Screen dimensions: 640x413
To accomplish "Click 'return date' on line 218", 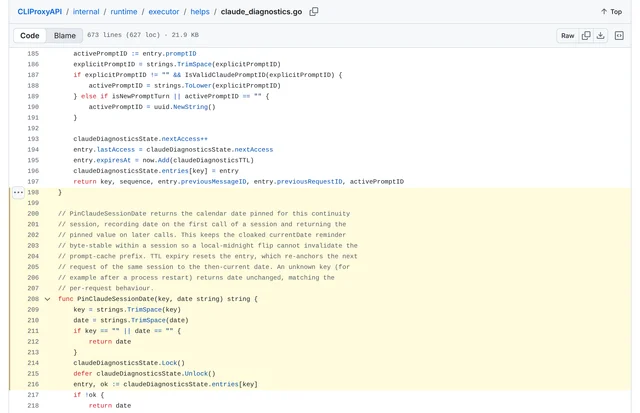I will [110, 406].
